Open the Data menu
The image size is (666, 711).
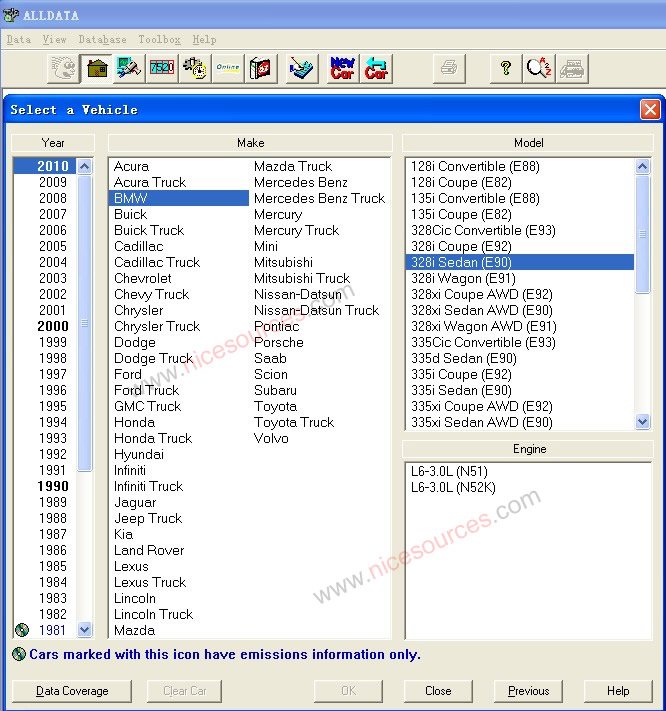click(x=19, y=39)
